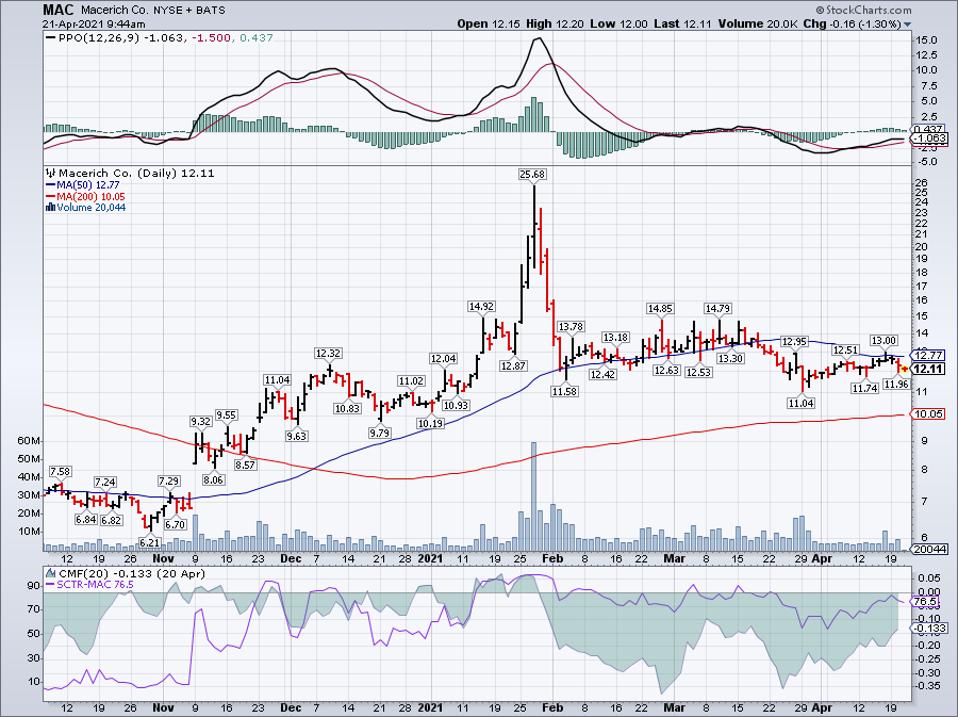
Task: Click the 10.19 low price label
Action: 430,423
